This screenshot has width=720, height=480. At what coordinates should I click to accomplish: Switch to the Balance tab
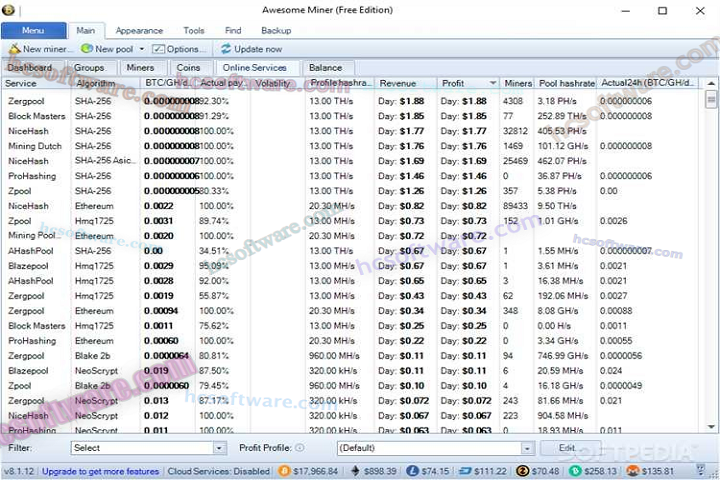click(x=326, y=68)
